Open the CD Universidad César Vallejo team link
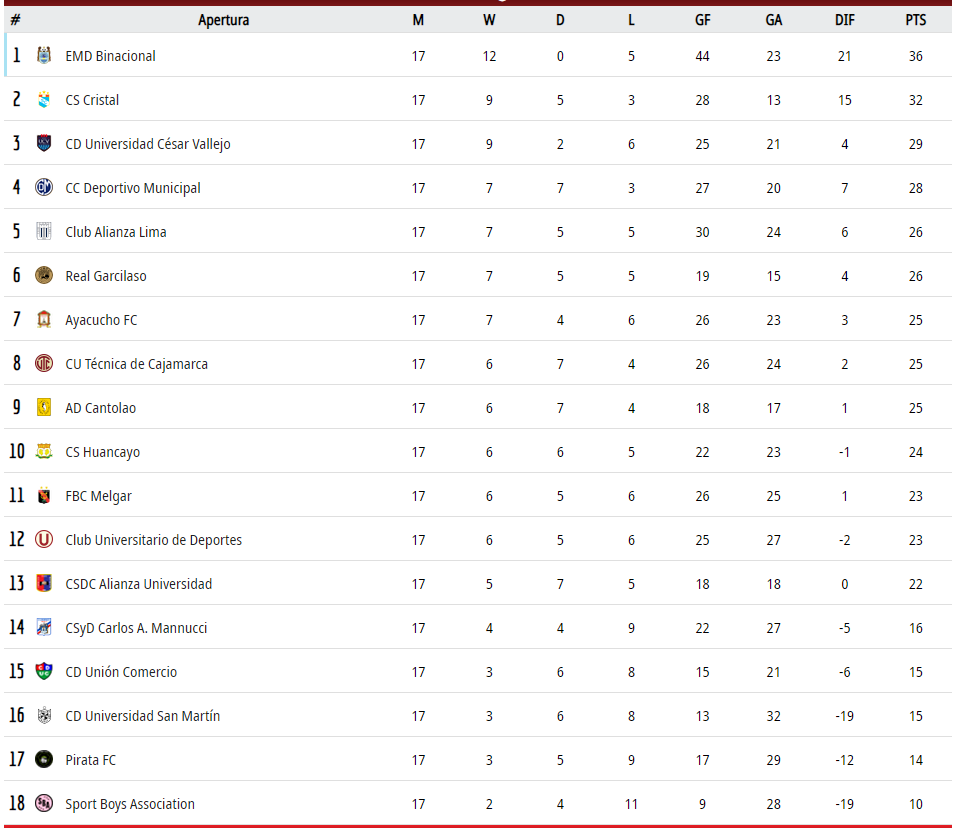This screenshot has height=828, width=953. point(148,144)
